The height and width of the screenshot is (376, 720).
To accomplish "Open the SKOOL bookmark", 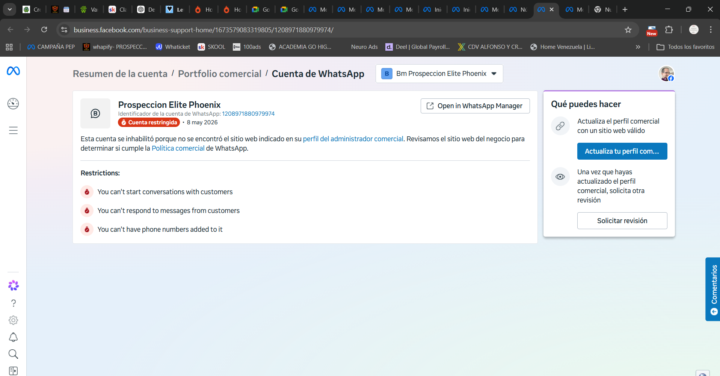I will (211, 47).
